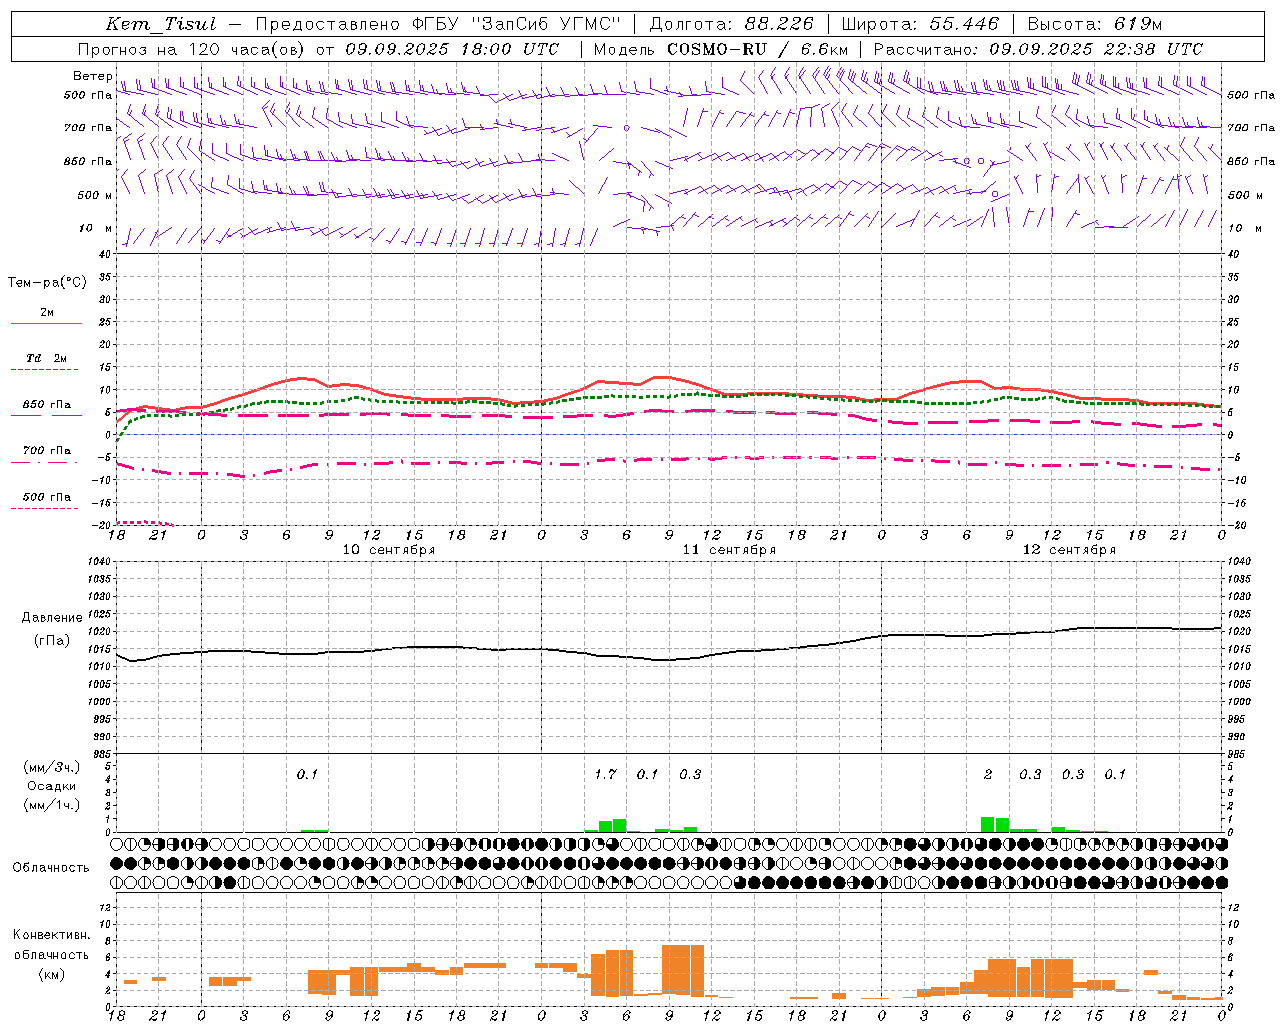Click the 850 гПа entry in temperature legend
This screenshot has height=1024, width=1280.
click(47, 405)
